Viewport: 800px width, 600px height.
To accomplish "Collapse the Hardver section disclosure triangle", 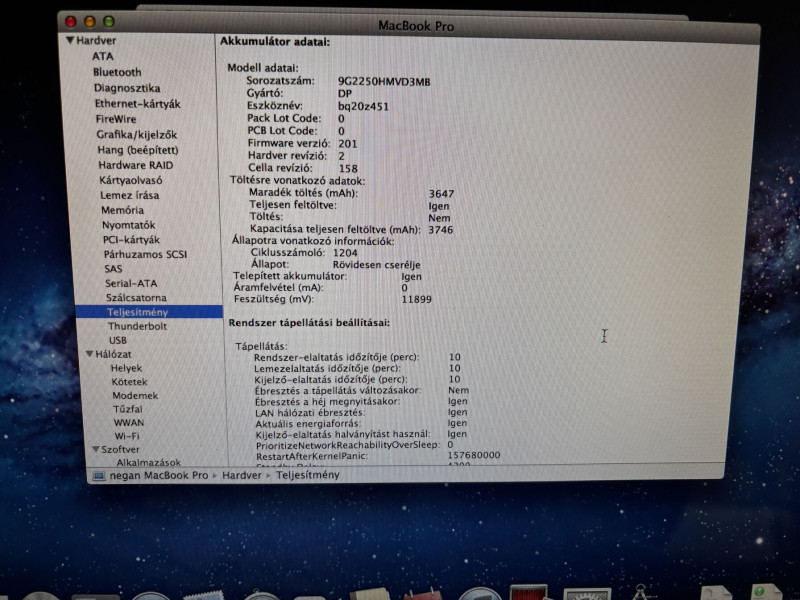I will [x=70, y=40].
